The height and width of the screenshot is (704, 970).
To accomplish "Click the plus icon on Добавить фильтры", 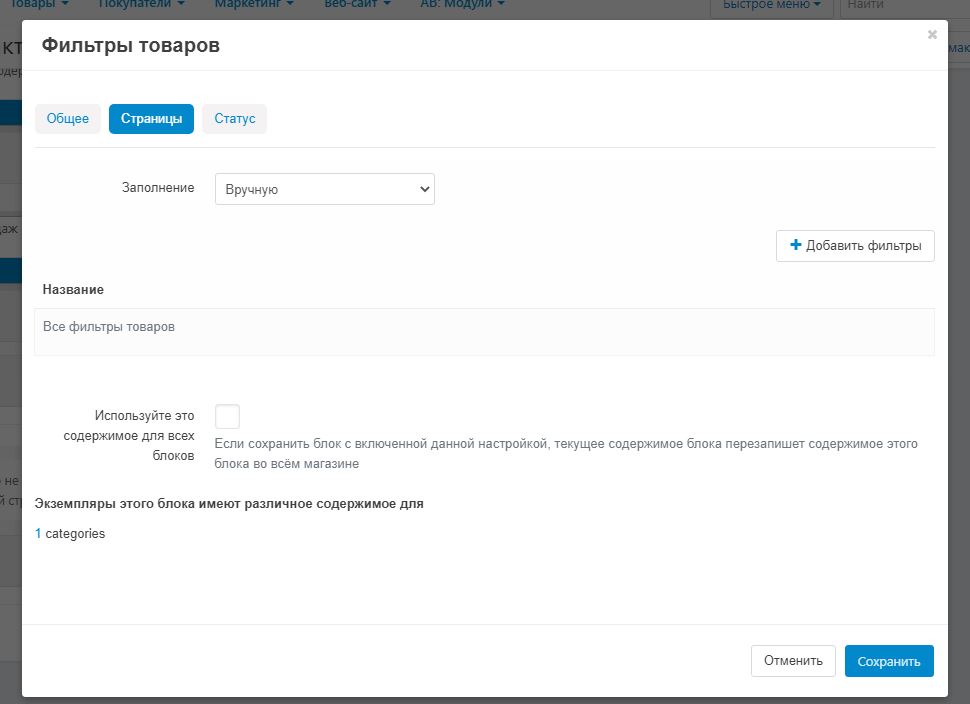I will click(x=796, y=245).
